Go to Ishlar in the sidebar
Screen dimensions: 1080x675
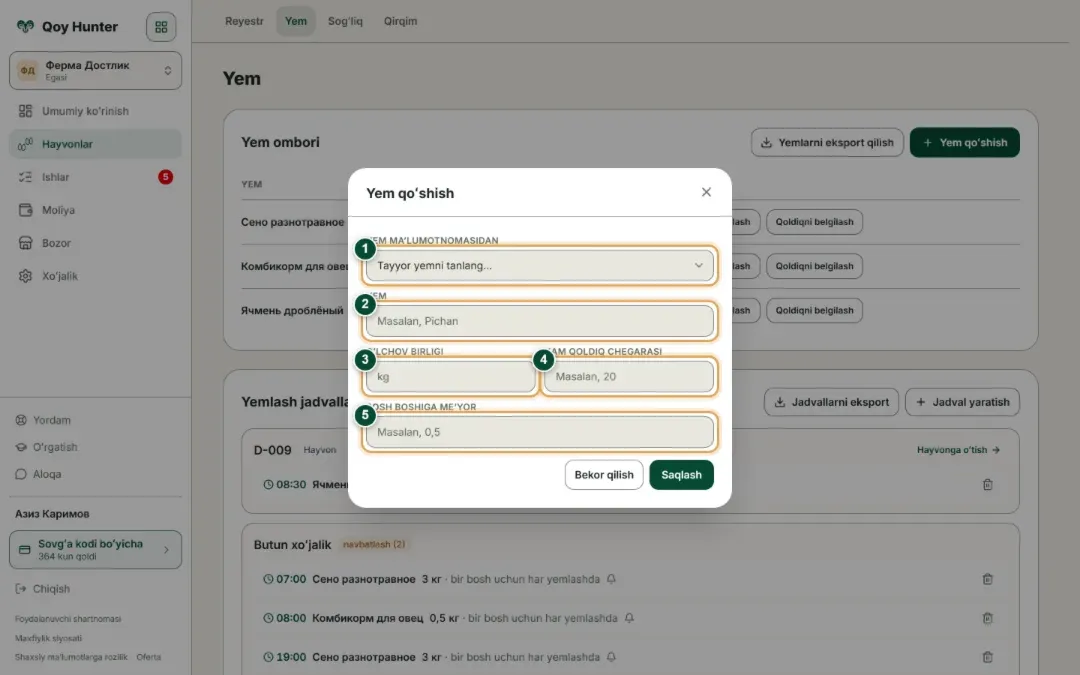pyautogui.click(x=96, y=177)
